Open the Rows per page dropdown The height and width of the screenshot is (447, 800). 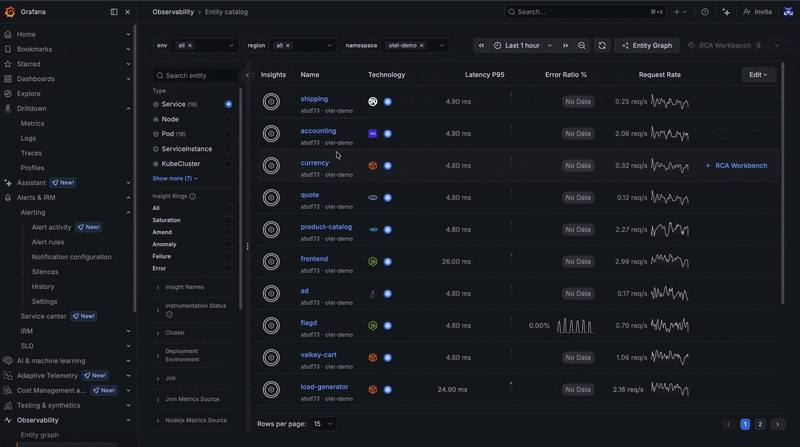click(x=323, y=424)
